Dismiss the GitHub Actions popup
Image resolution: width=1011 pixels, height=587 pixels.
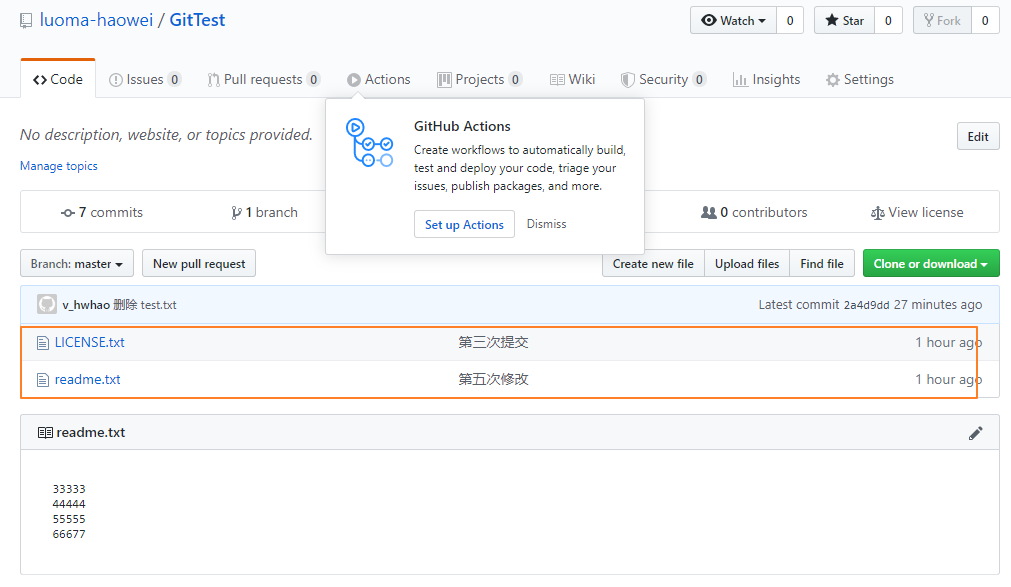pos(546,224)
